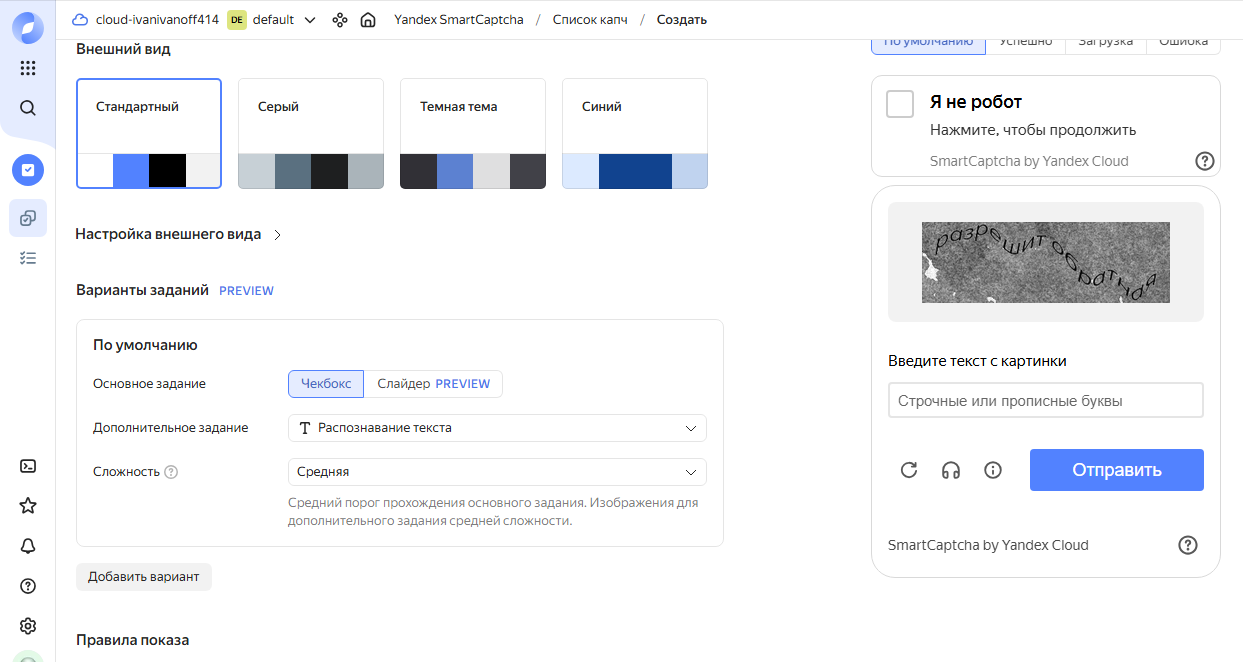The image size is (1243, 662).
Task: Expand Настройка внешнего вида section
Action: 179,234
